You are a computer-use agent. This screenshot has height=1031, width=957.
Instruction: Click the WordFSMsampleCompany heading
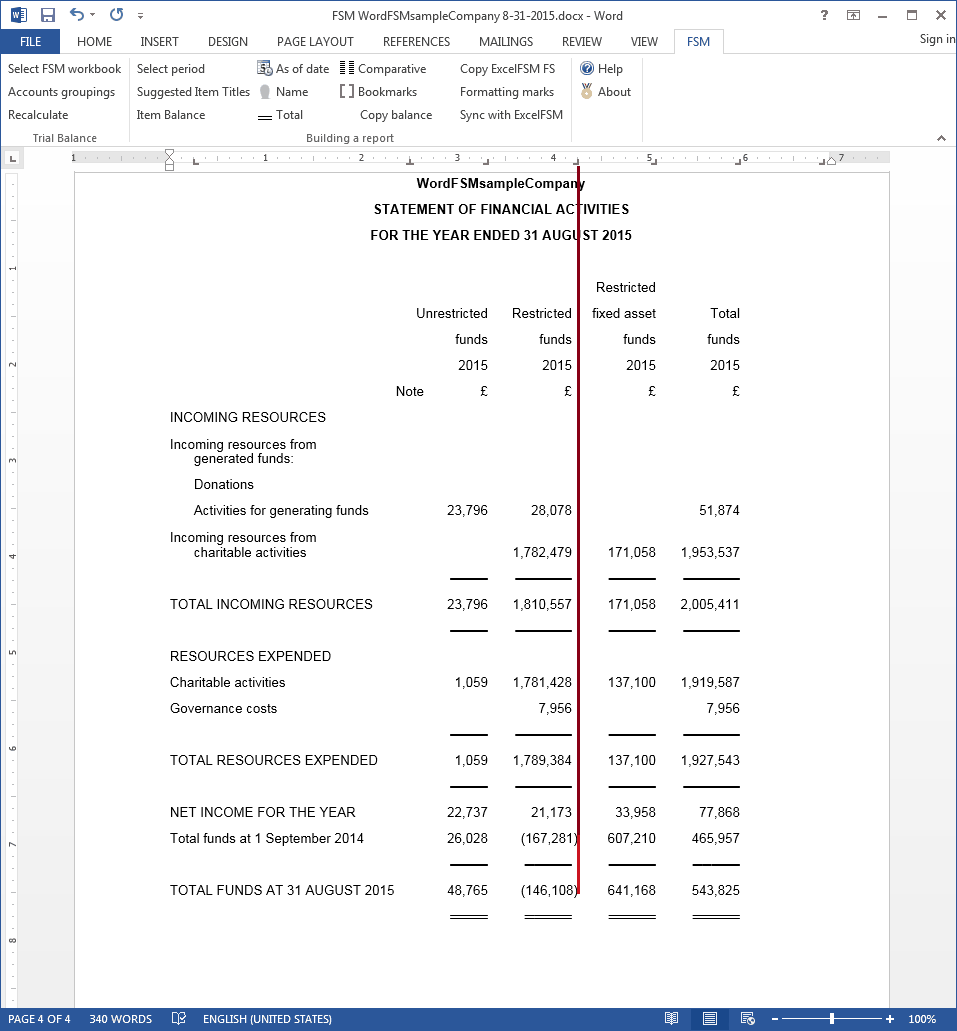501,183
